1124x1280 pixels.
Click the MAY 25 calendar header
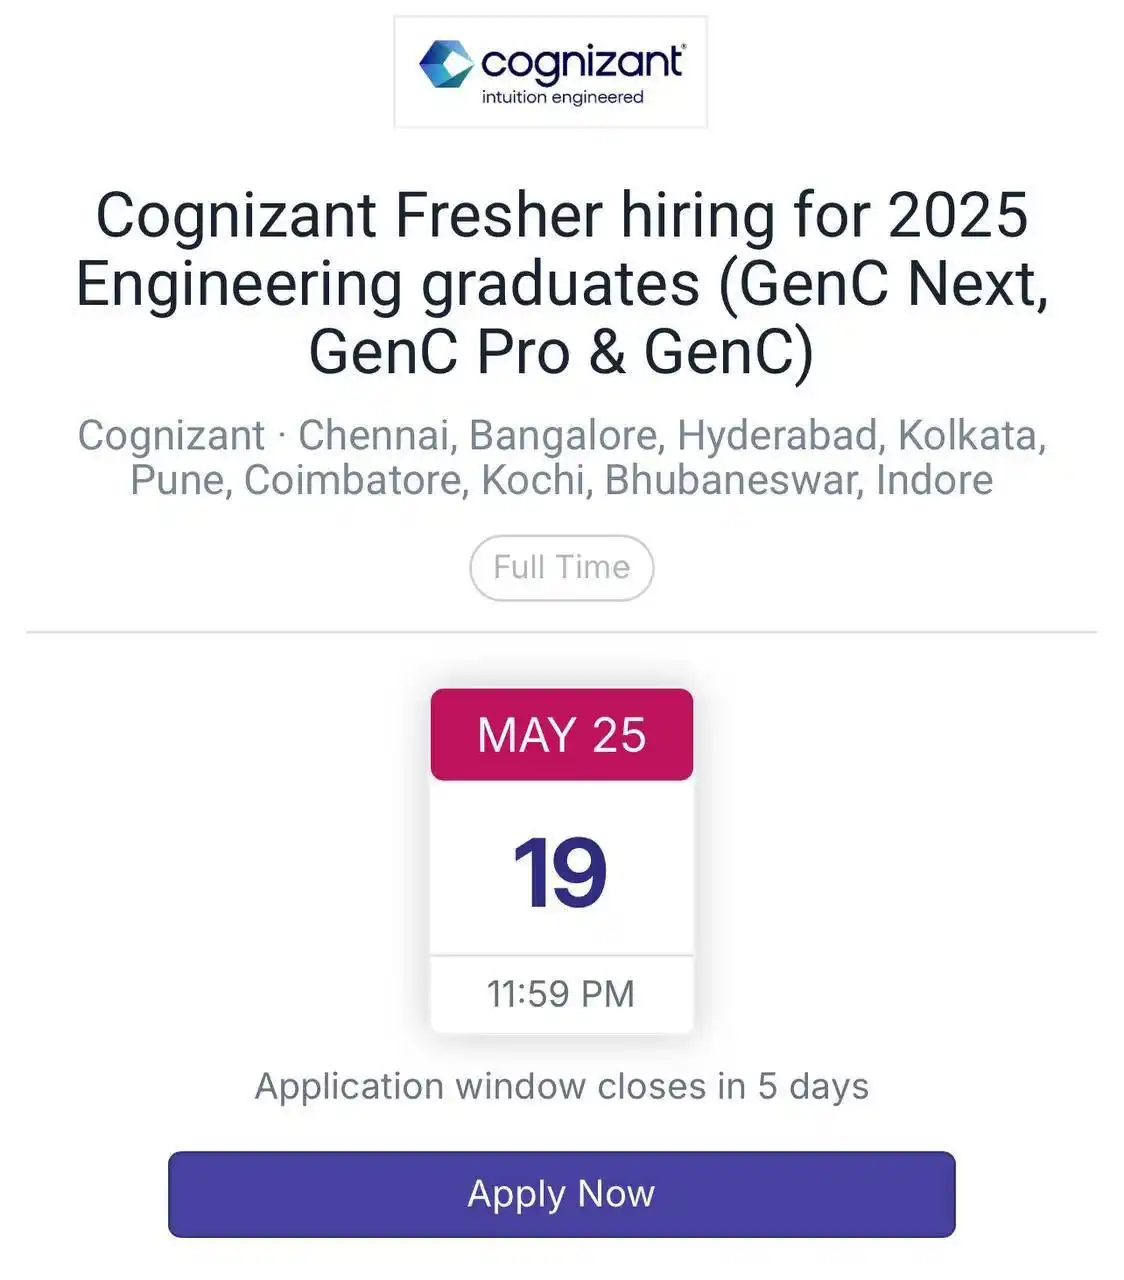[x=561, y=735]
